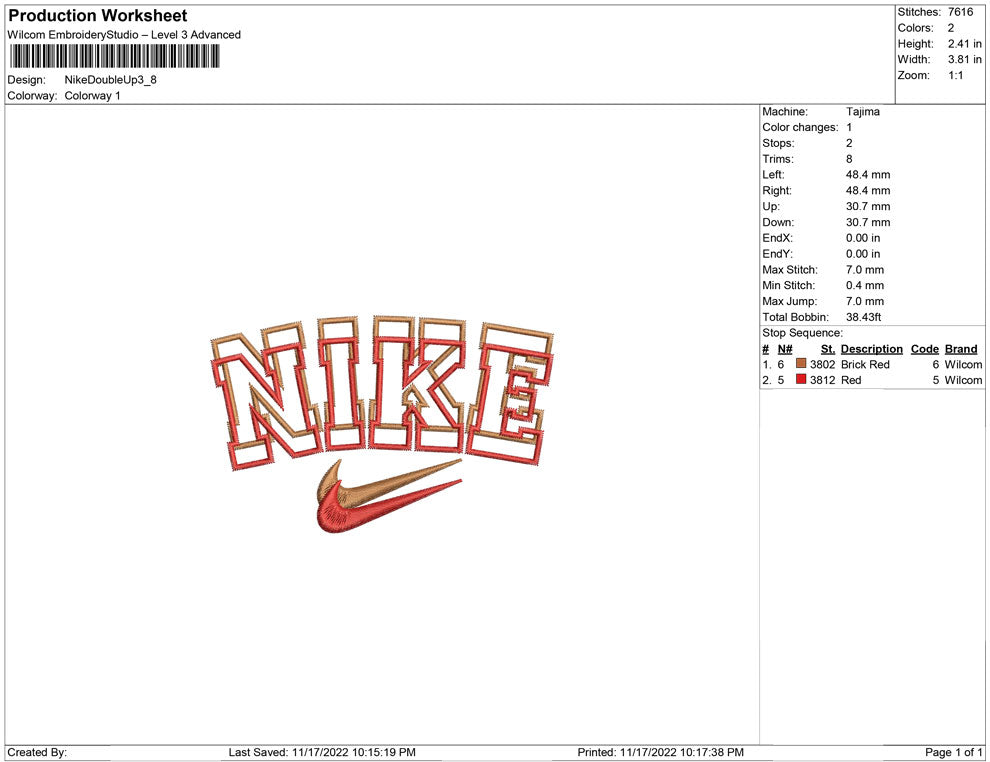Click the Stop Sequence label
This screenshot has height=762, width=990.
point(802,333)
